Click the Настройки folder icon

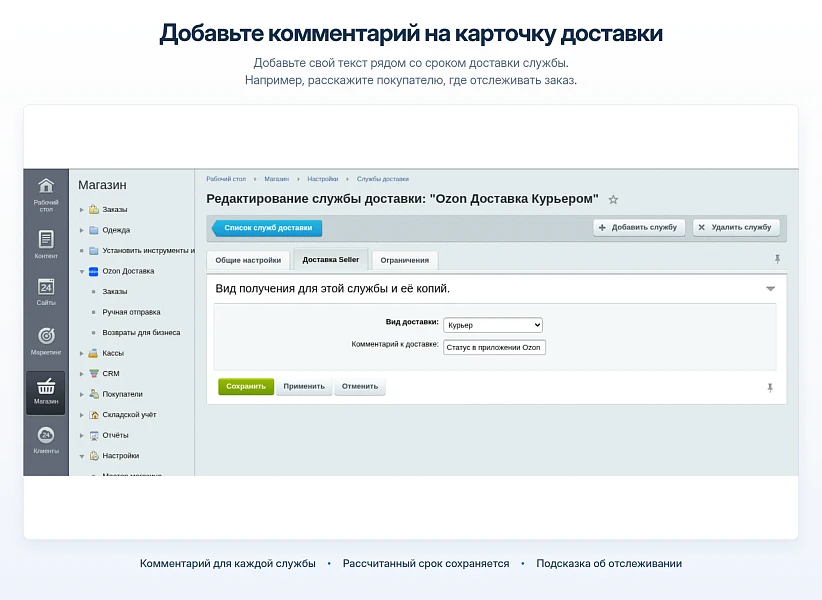coord(94,455)
